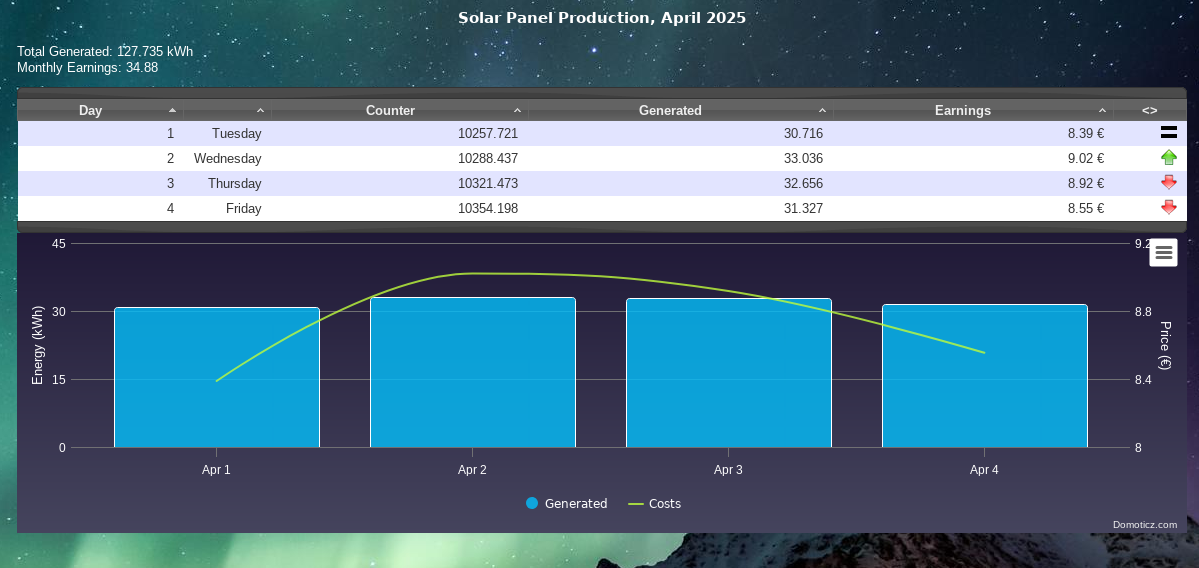
Task: Click the Apr 4 axis label
Action: [x=984, y=469]
